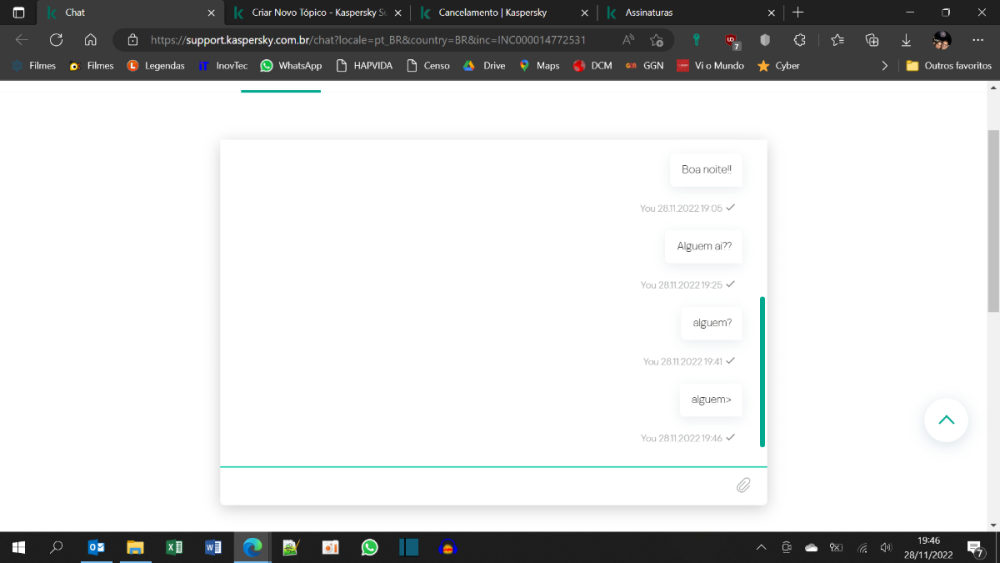Open the taskbar clock and date

click(928, 548)
